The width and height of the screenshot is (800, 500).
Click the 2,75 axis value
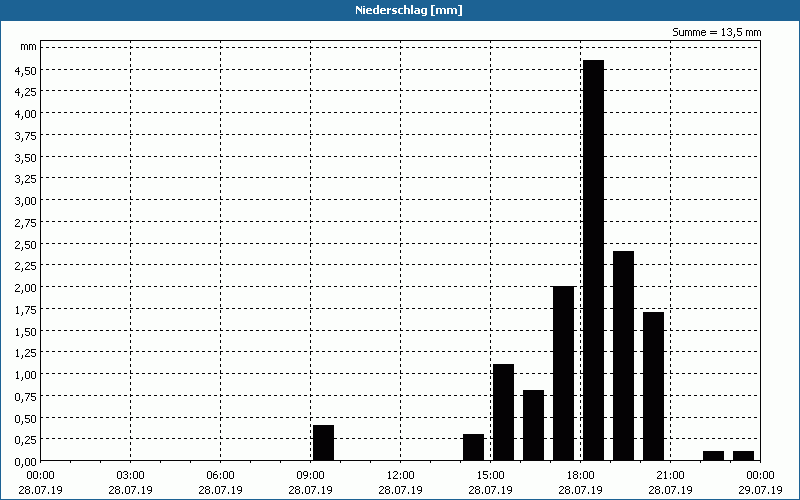click(26, 223)
